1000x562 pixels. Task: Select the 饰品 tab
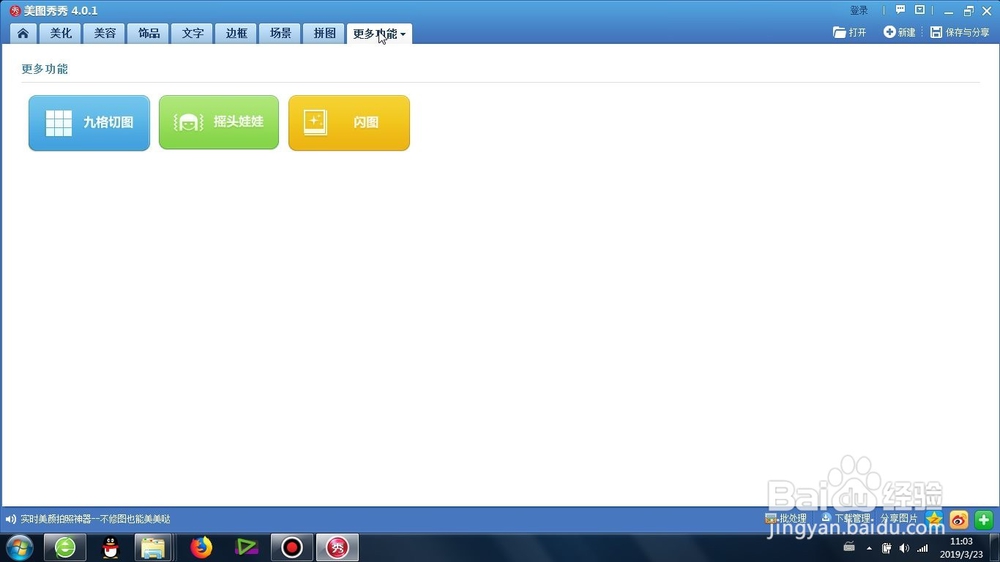(x=149, y=33)
